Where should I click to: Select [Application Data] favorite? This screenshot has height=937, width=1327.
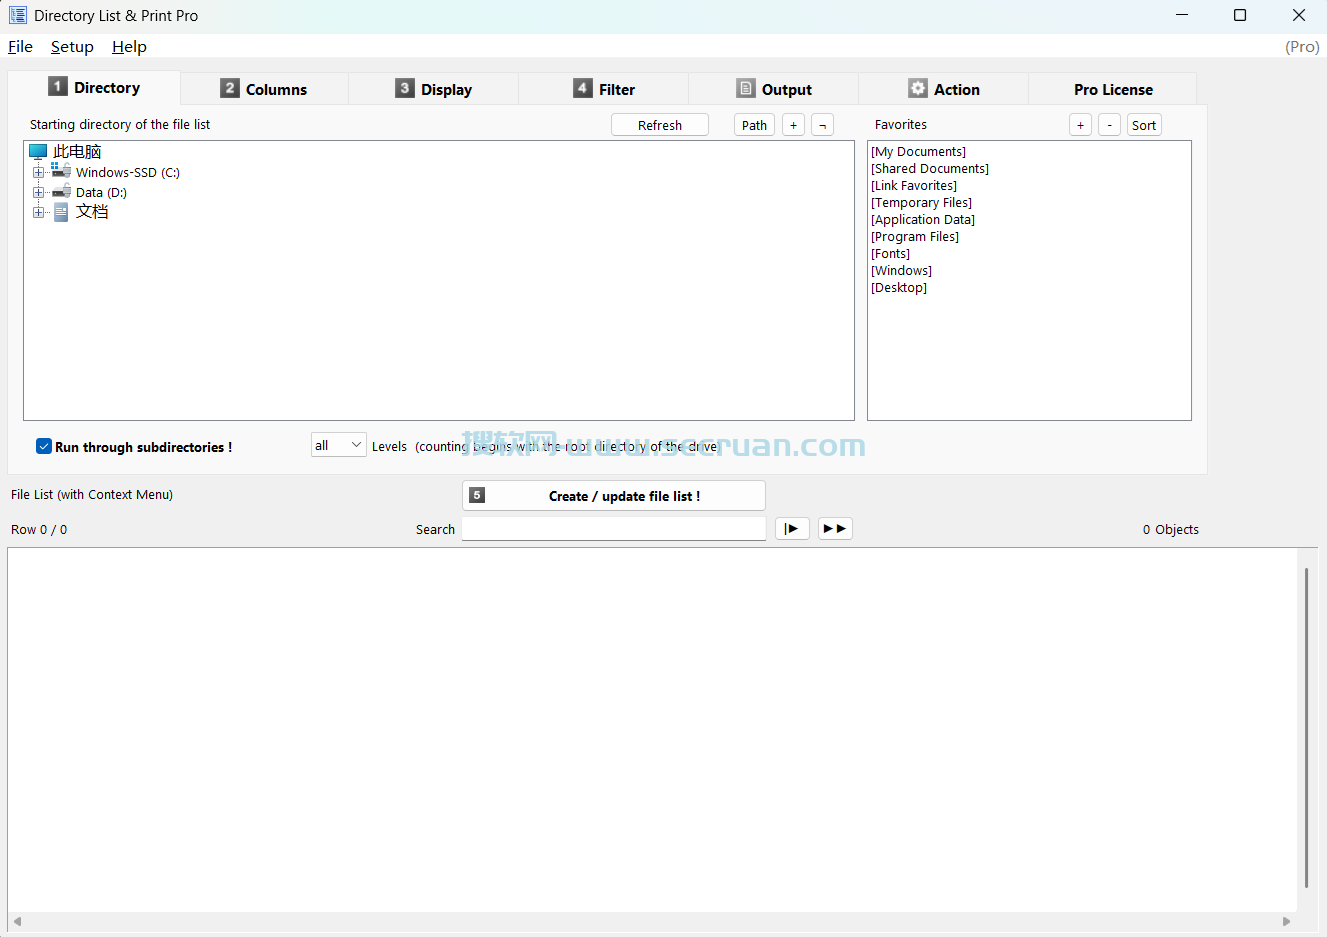point(923,220)
